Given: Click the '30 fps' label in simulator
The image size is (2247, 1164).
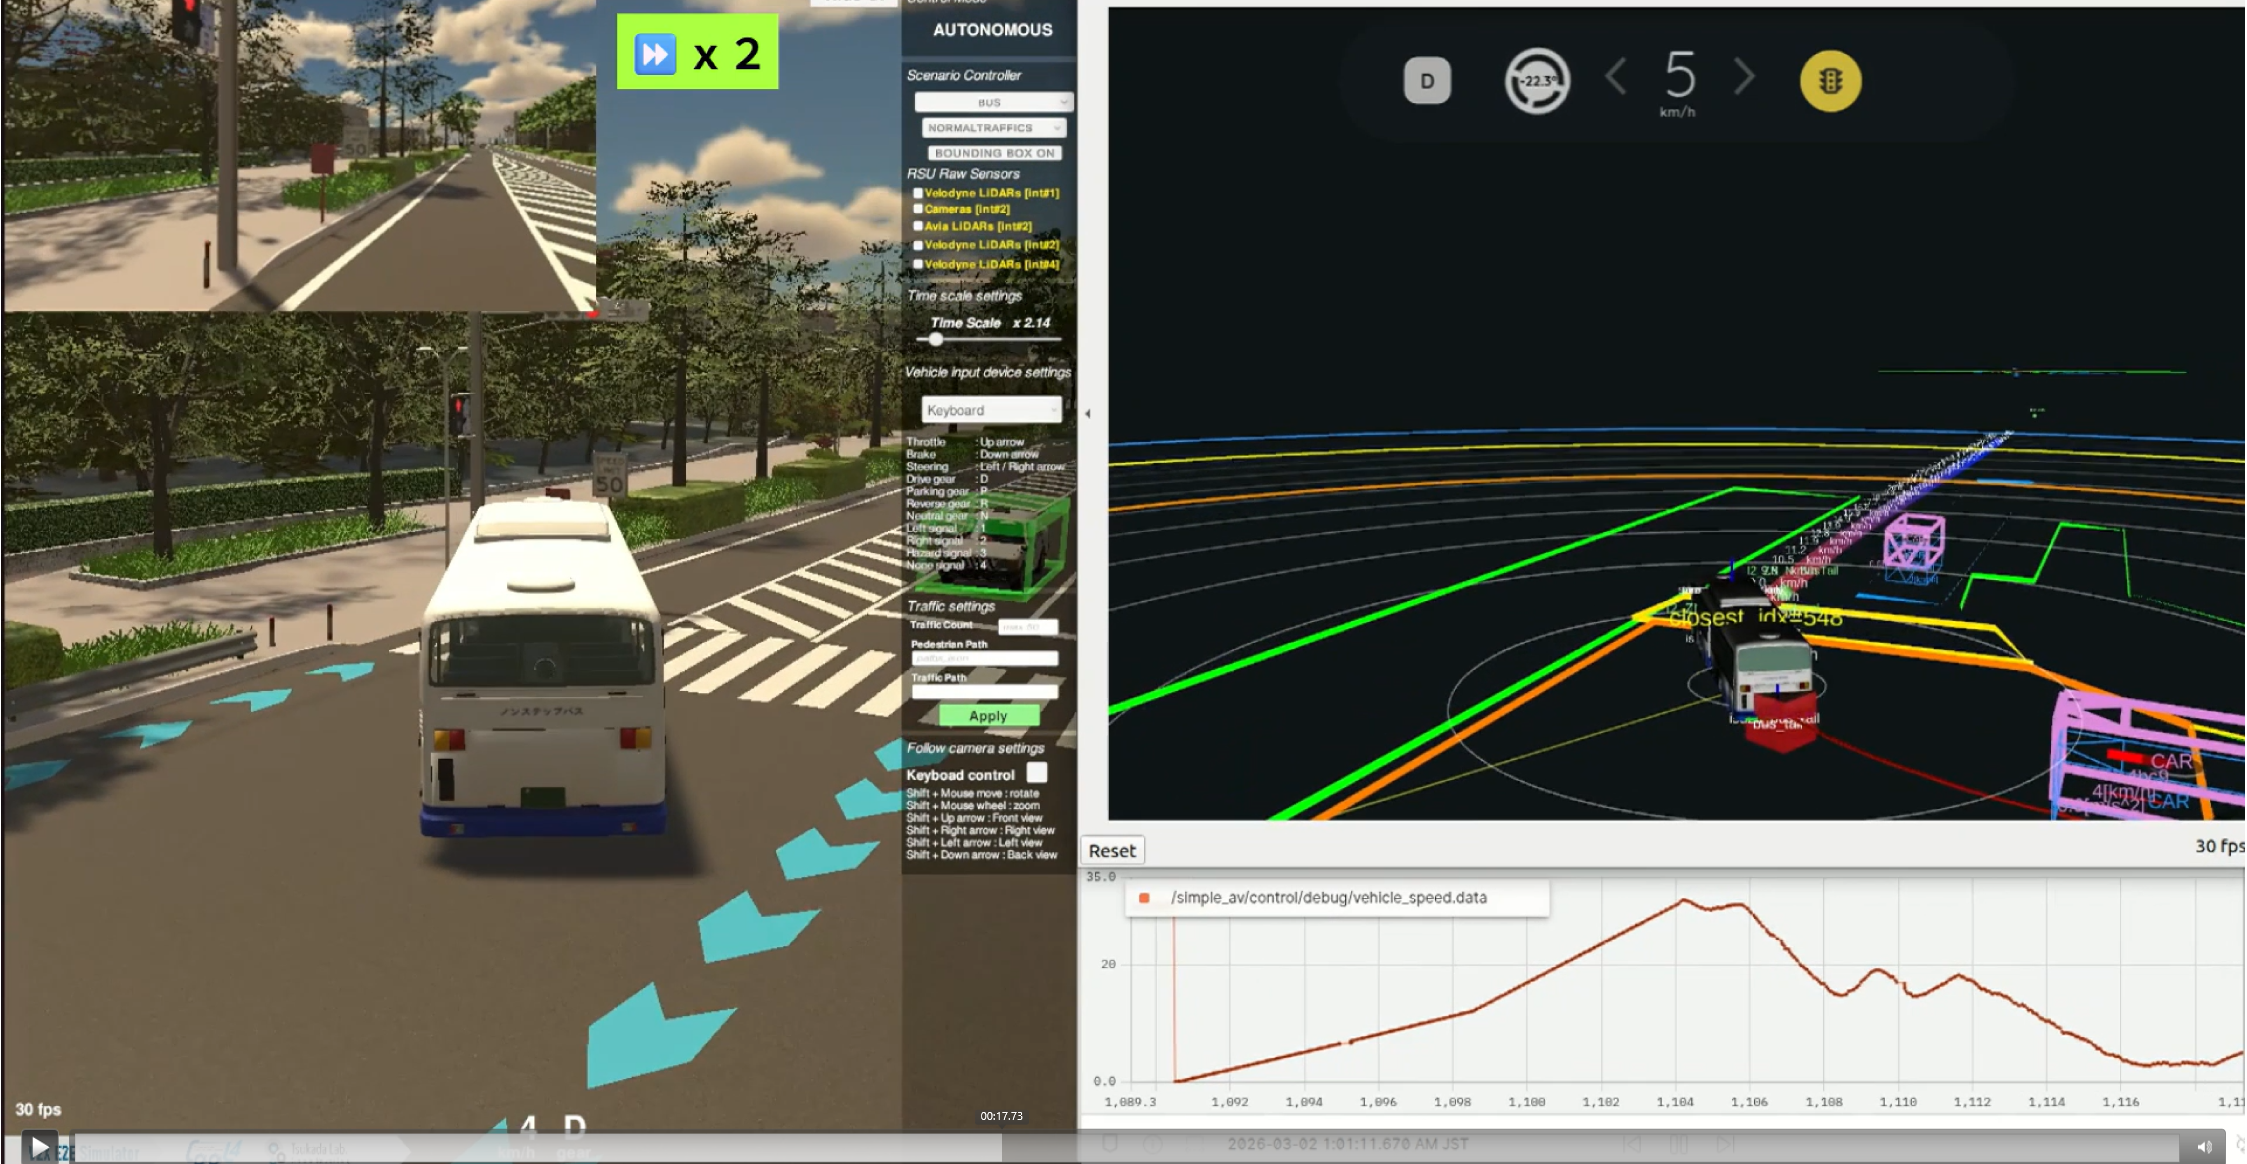Looking at the screenshot, I should [38, 1110].
